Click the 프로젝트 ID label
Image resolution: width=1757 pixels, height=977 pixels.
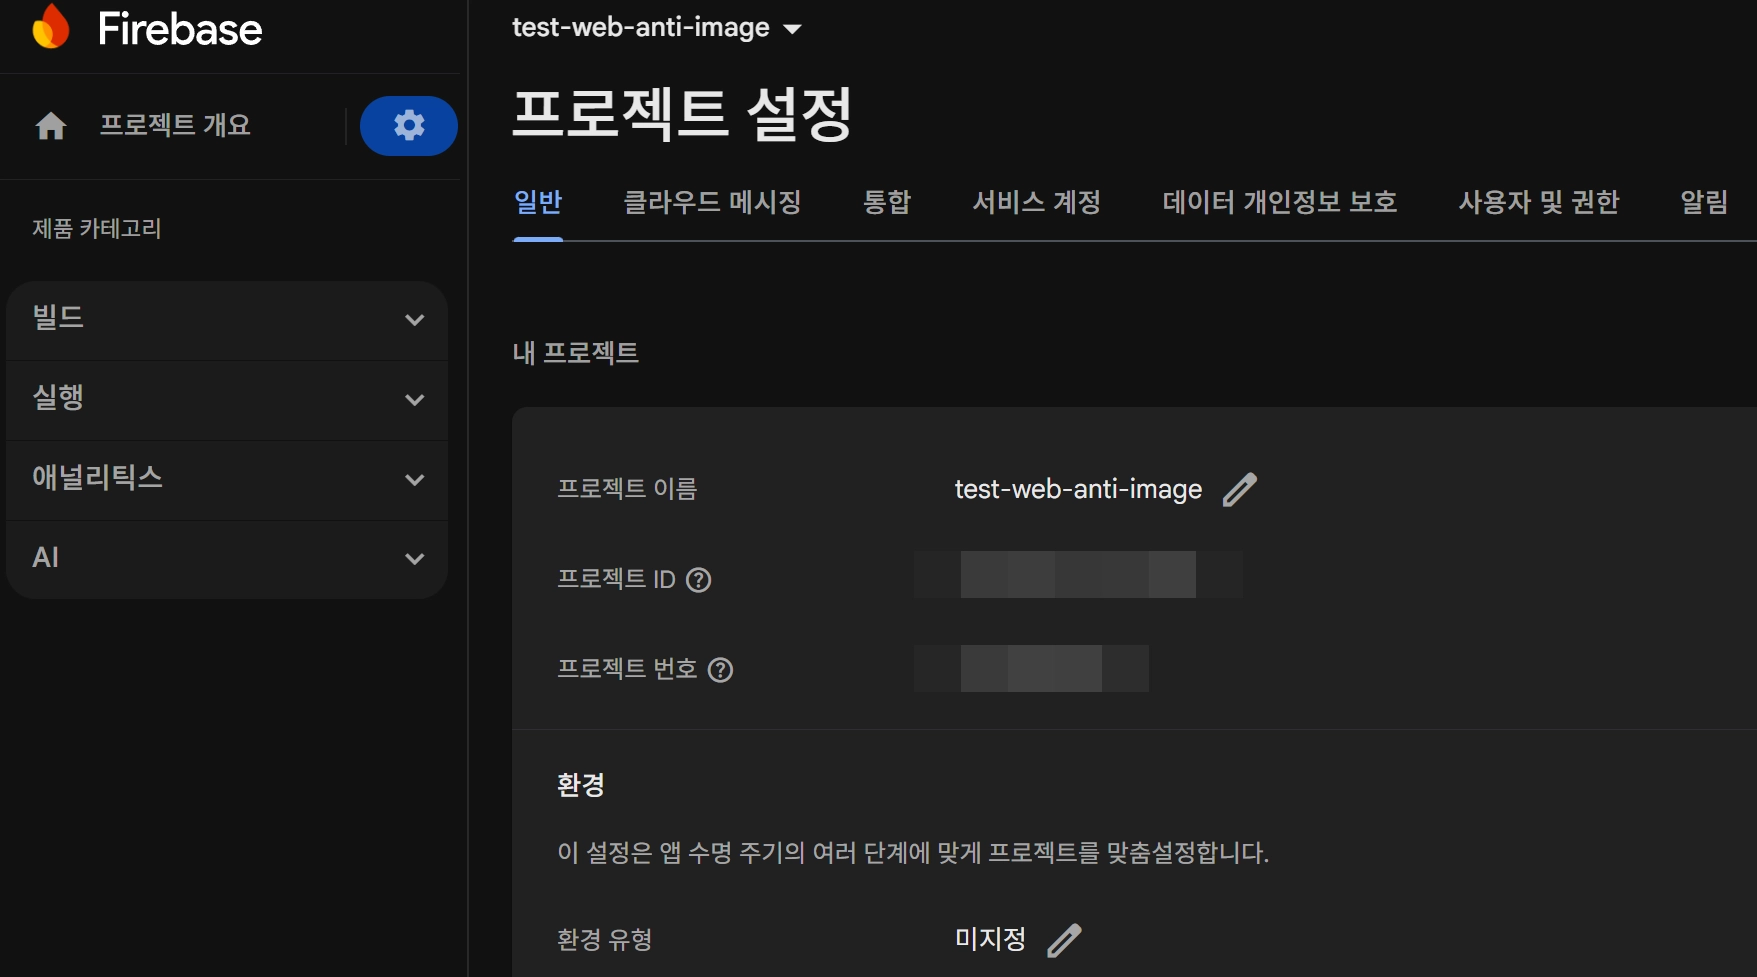pyautogui.click(x=617, y=580)
